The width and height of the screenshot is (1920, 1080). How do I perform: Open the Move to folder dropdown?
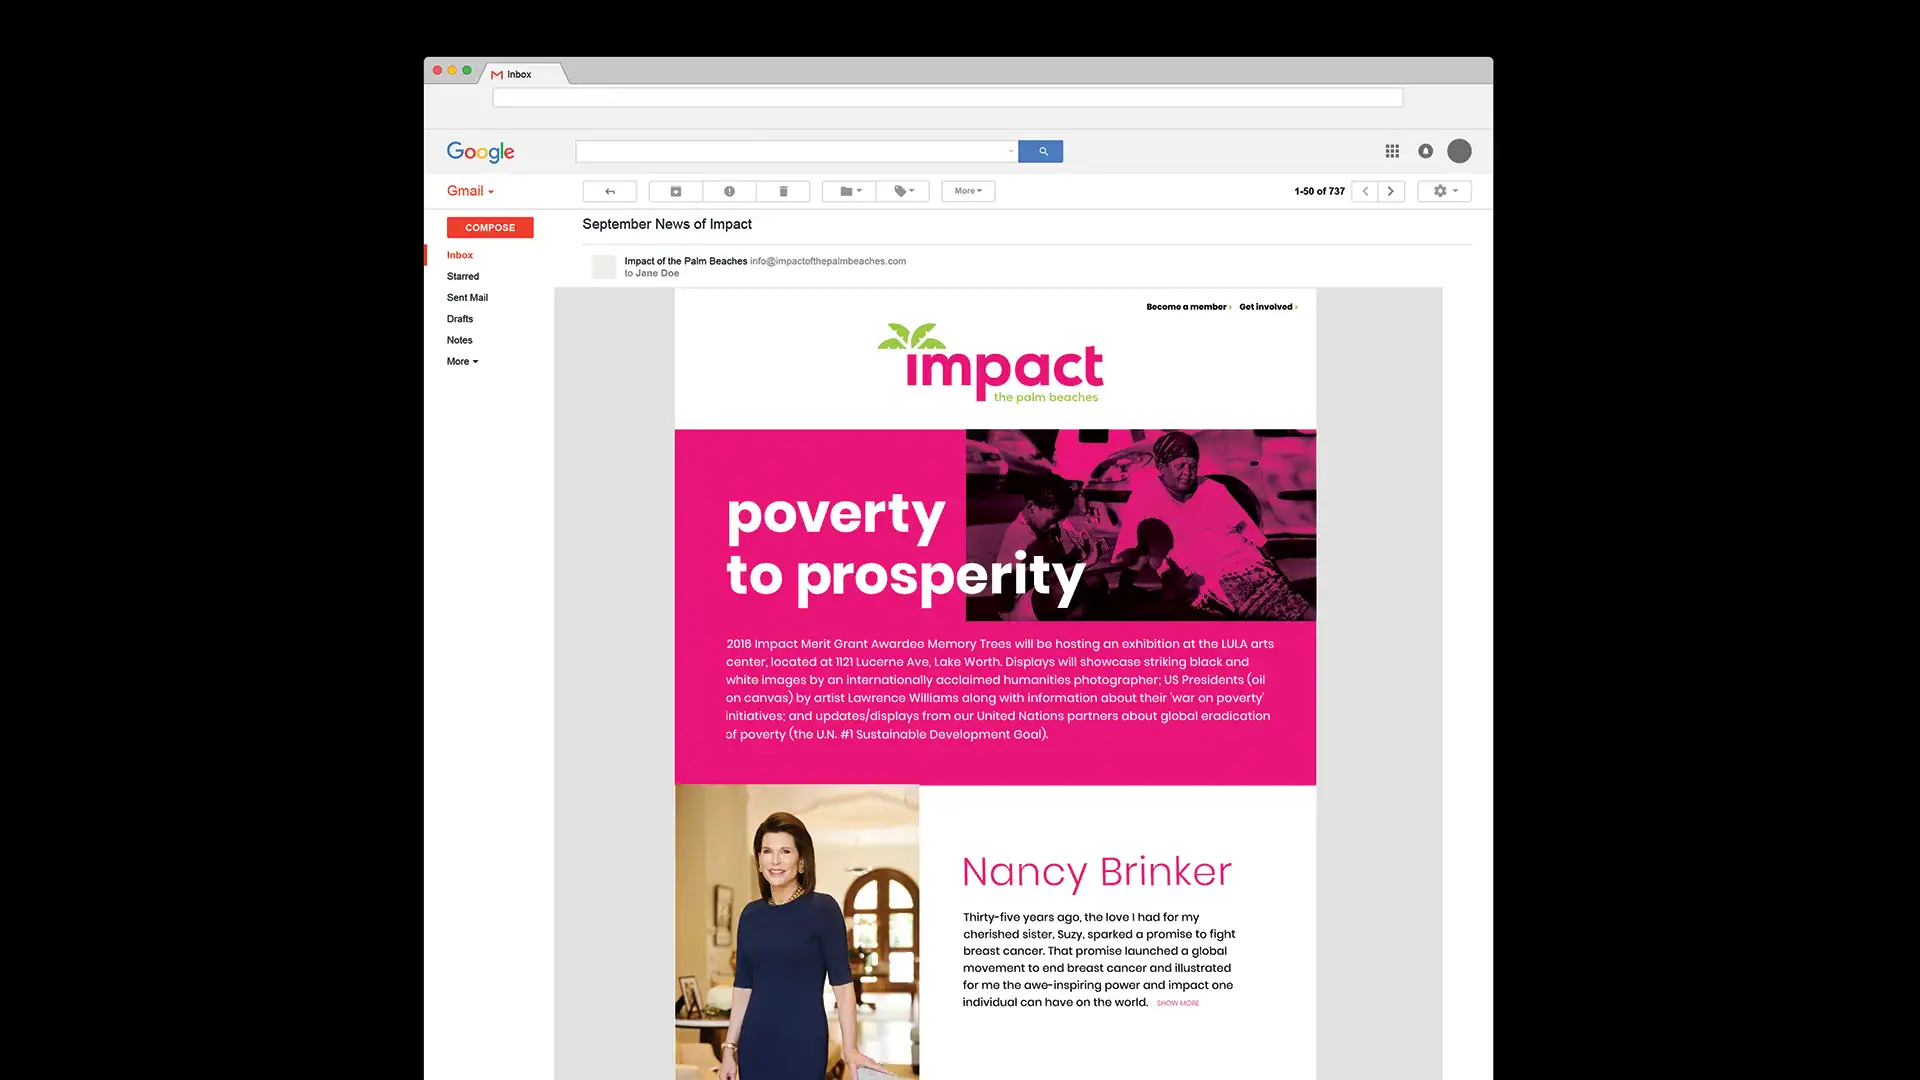point(849,191)
